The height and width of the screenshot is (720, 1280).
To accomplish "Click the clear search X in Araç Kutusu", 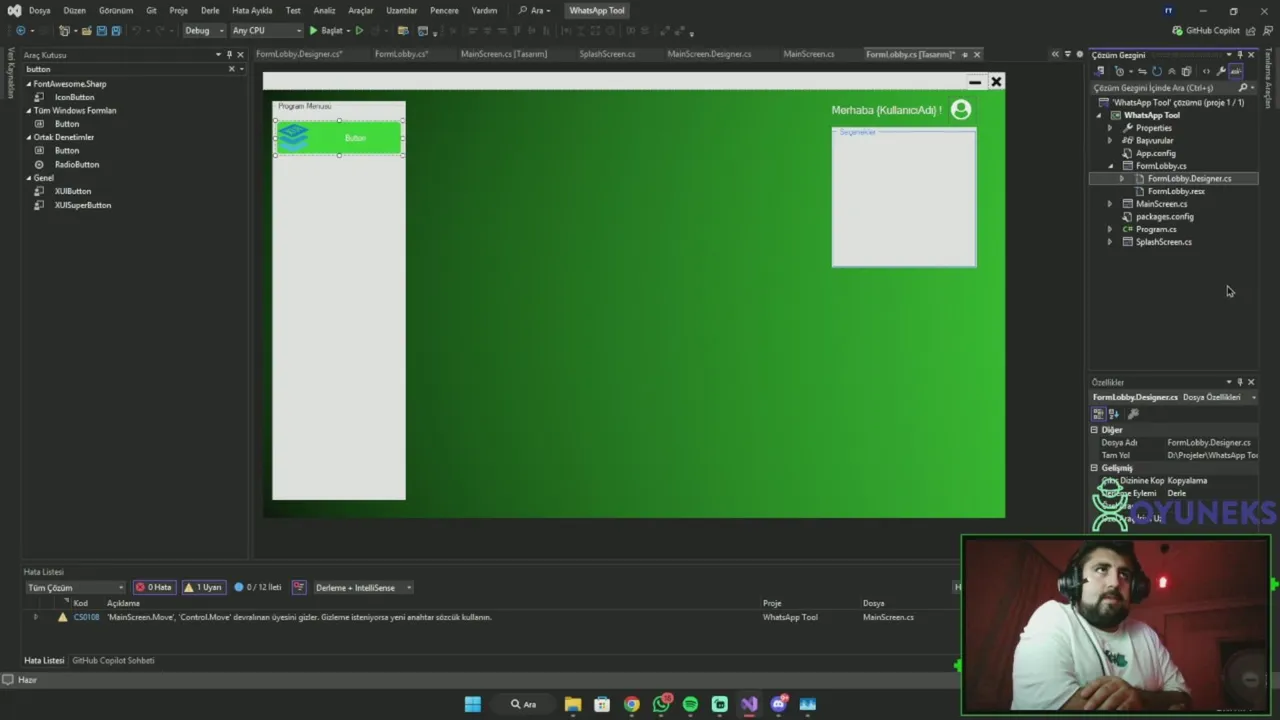I will click(231, 69).
